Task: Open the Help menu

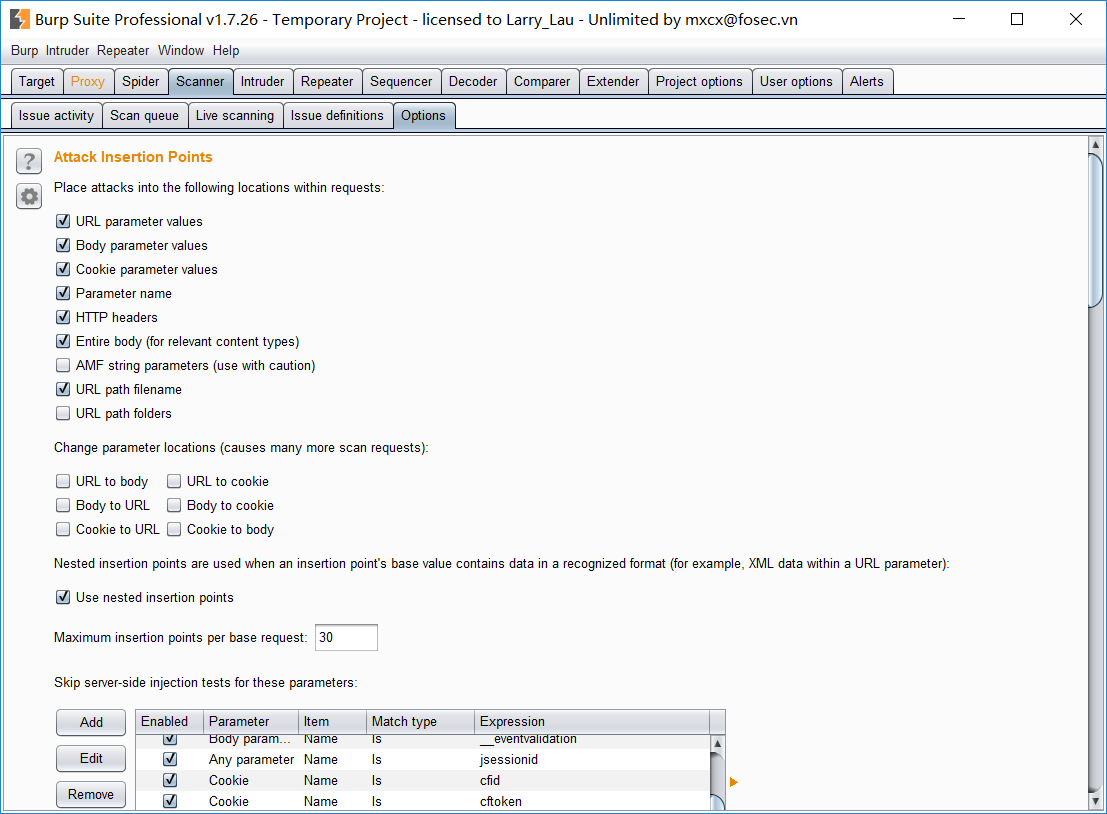Action: (226, 50)
